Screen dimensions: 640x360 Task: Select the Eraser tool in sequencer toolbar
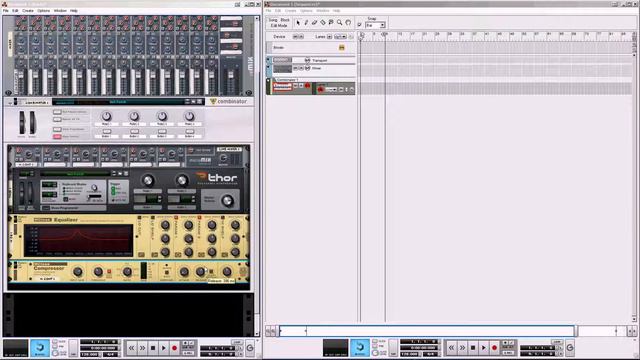[314, 23]
